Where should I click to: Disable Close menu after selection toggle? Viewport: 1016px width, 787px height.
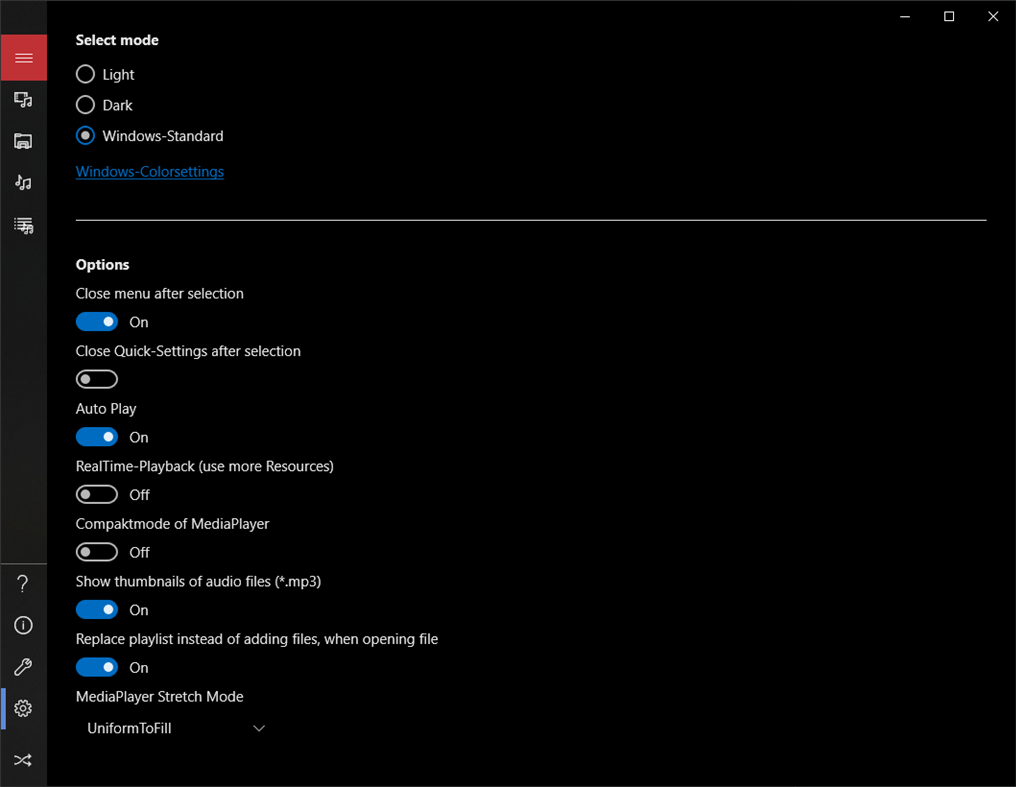coord(97,322)
